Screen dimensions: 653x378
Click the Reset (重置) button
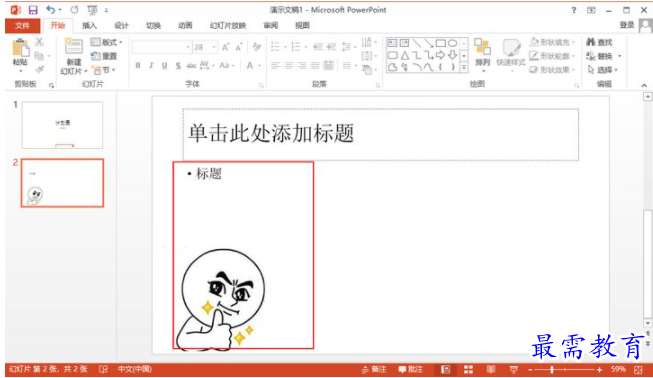(104, 56)
